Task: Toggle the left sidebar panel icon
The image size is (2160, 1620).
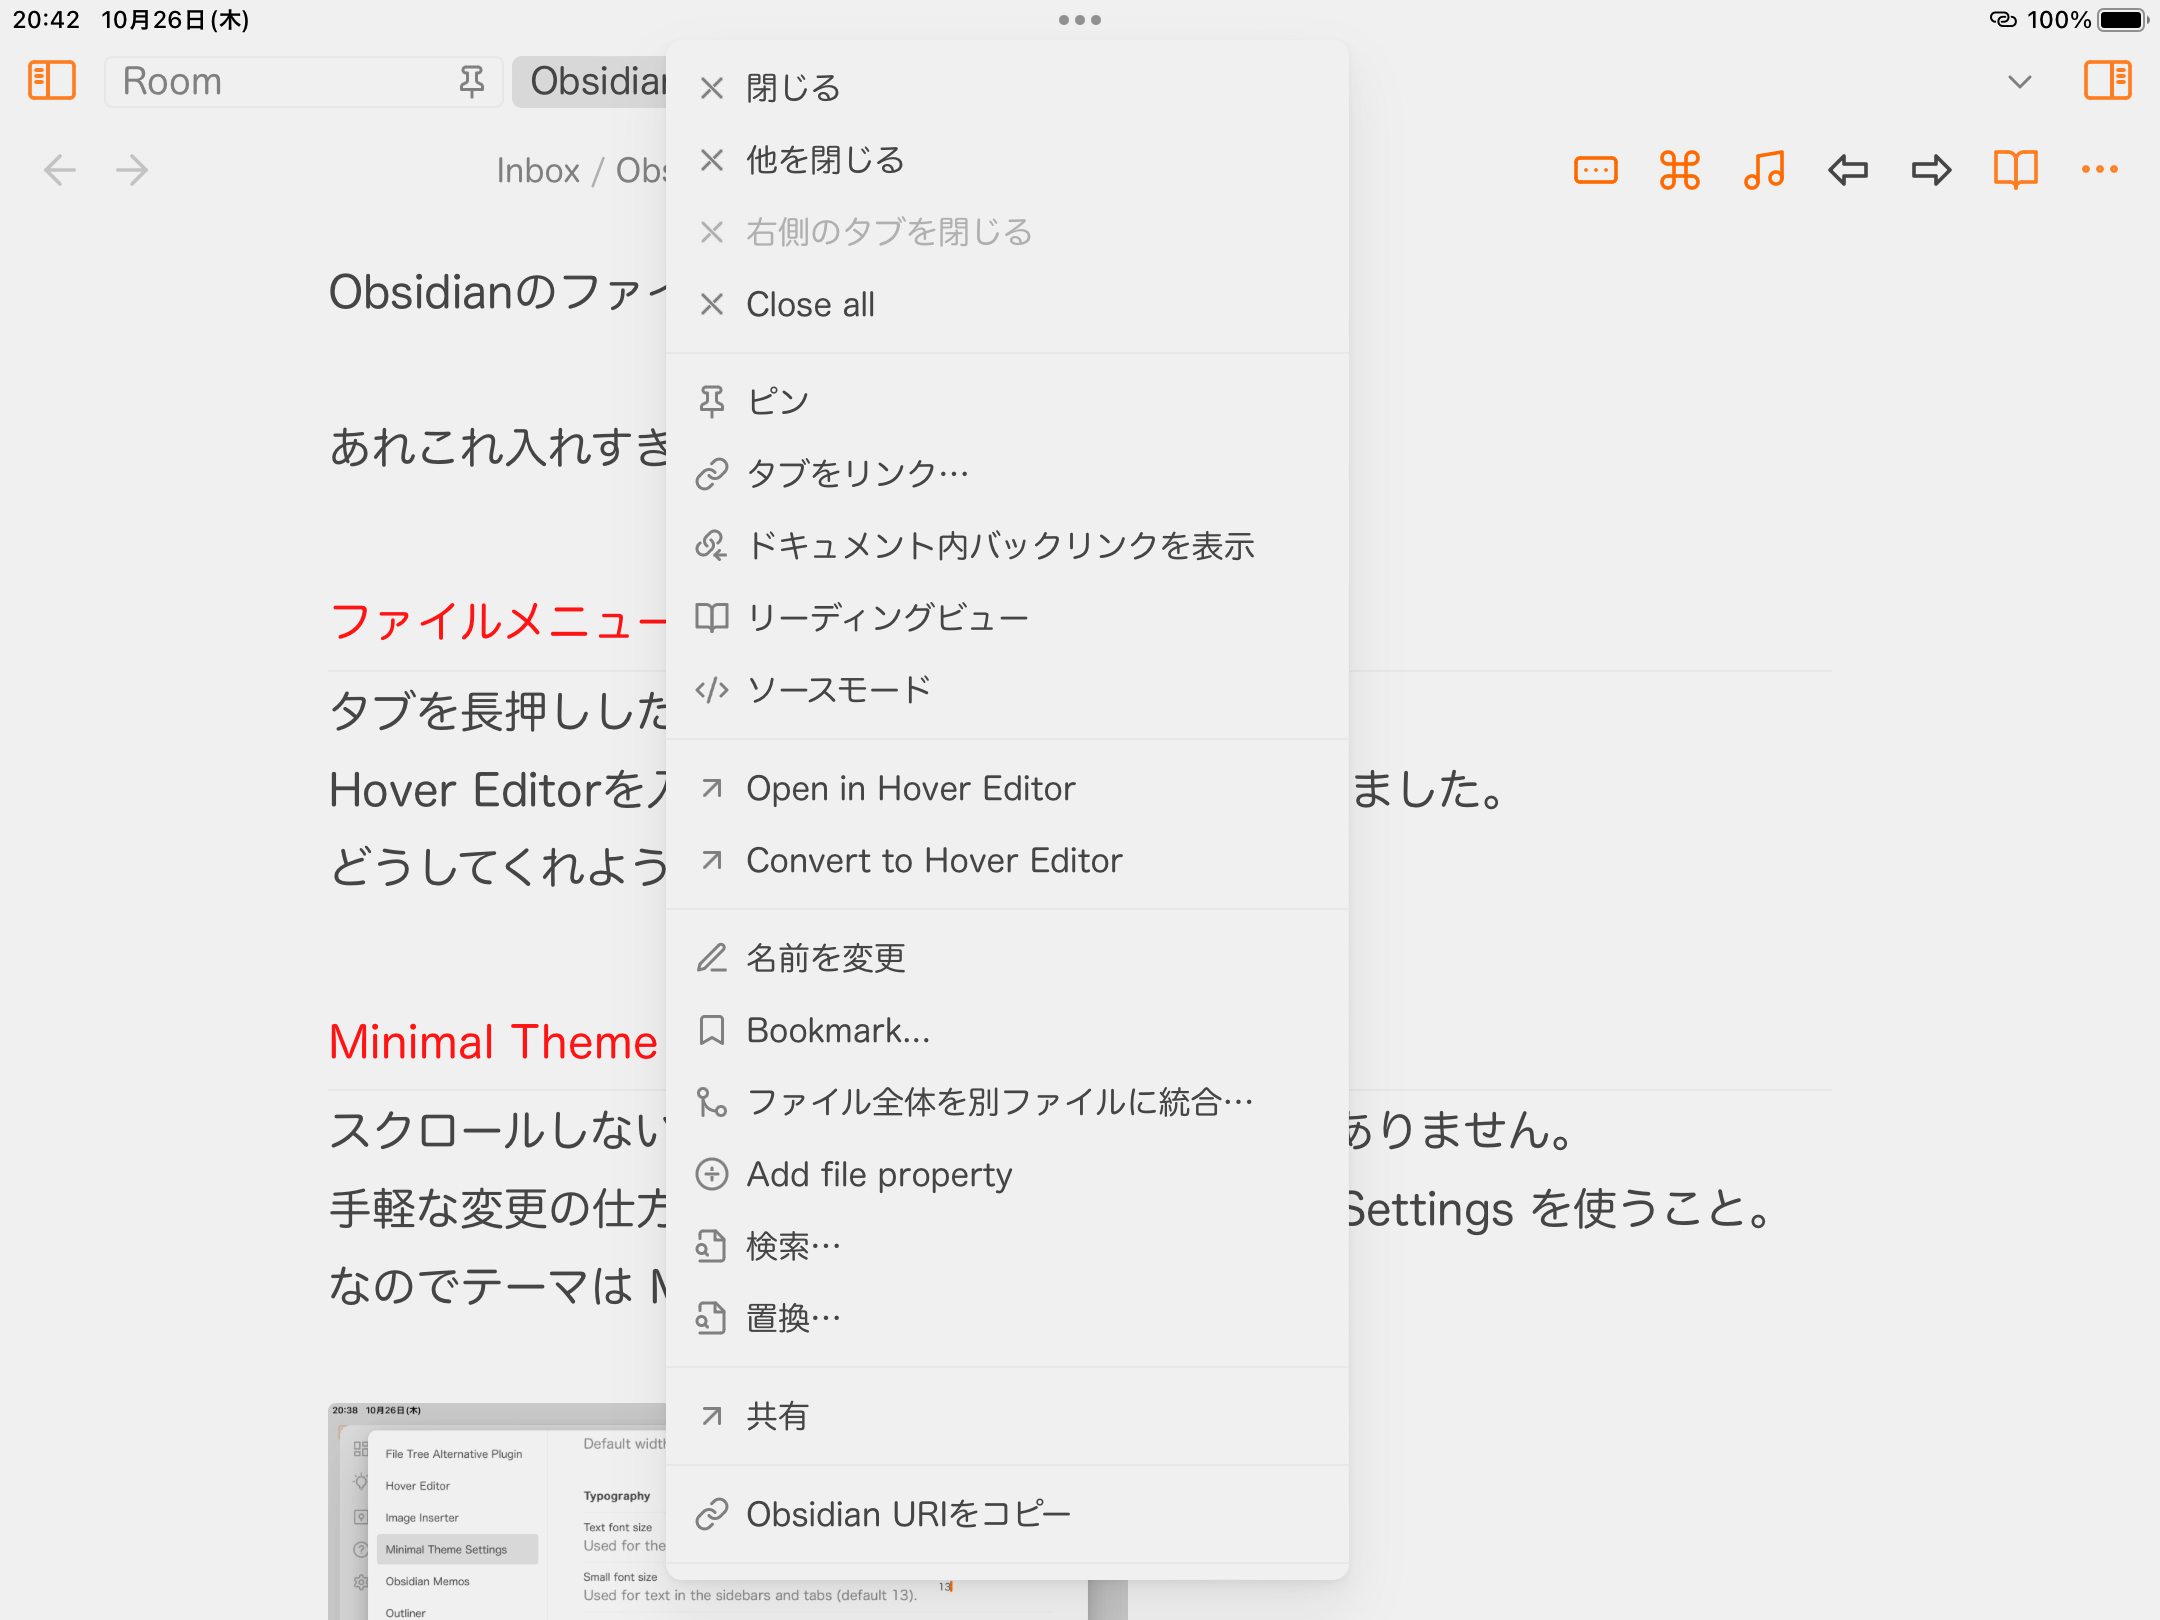Action: [x=52, y=80]
